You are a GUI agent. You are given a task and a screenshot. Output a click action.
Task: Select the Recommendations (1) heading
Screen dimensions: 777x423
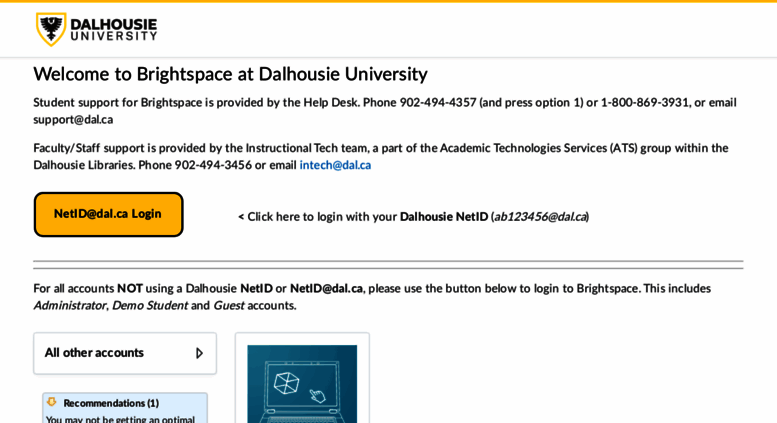111,403
